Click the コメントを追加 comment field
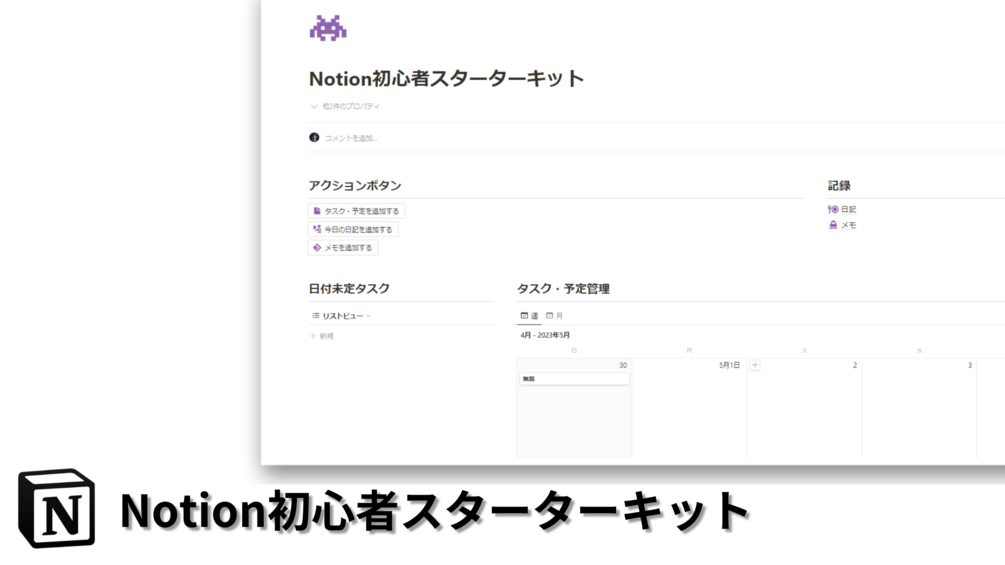 point(351,138)
